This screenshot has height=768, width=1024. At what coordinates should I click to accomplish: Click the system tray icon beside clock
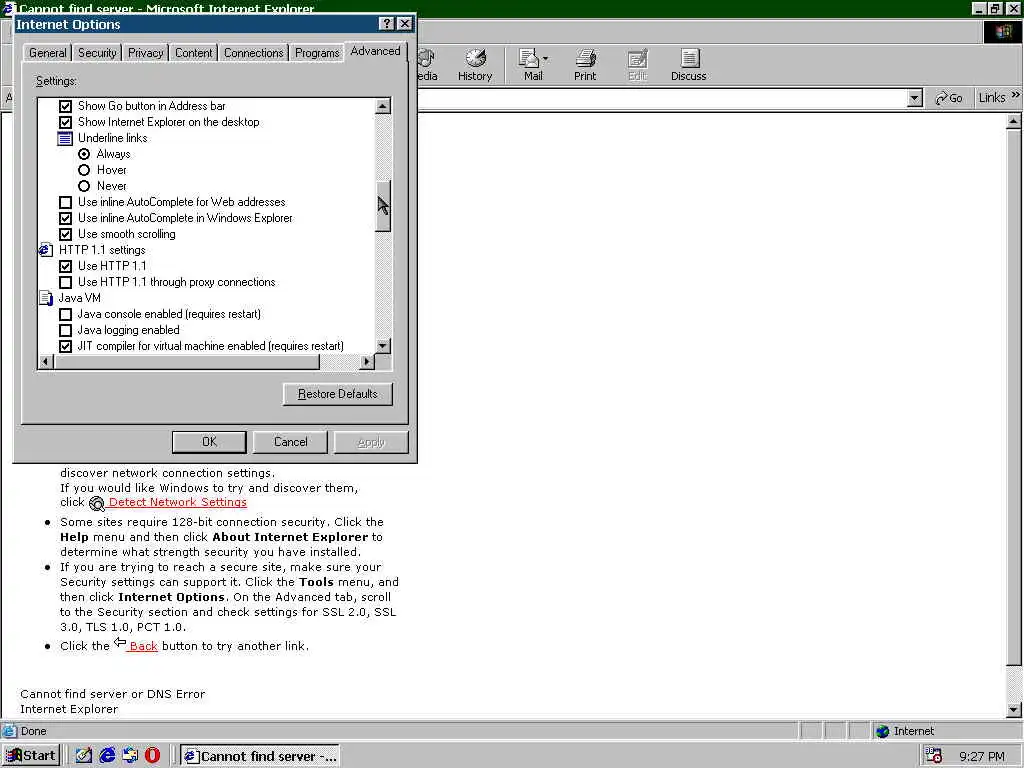pyautogui.click(x=934, y=756)
